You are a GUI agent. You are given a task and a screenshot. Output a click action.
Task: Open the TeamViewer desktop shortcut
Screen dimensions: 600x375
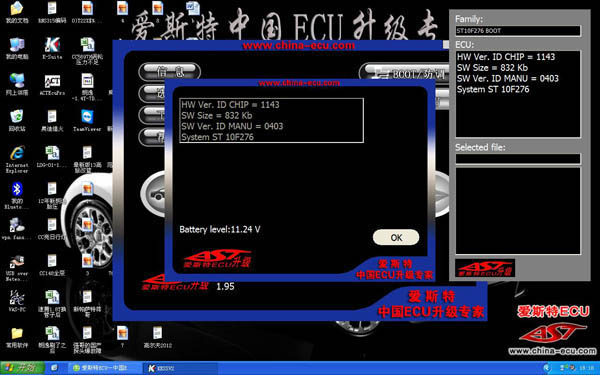(x=87, y=121)
